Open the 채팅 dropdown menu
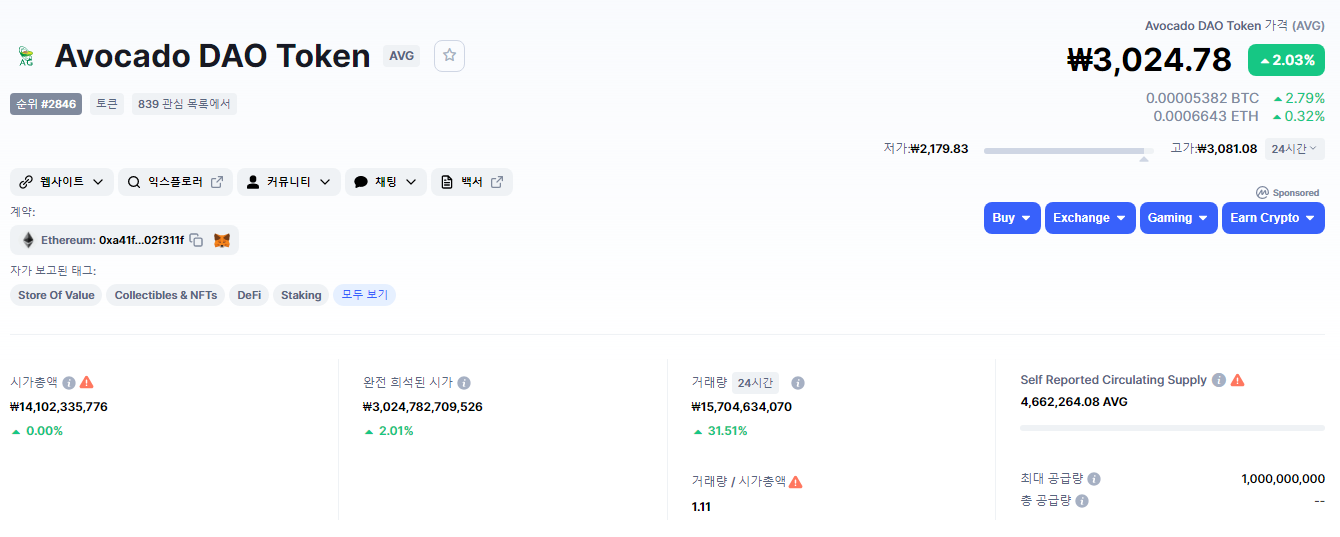 [x=385, y=182]
